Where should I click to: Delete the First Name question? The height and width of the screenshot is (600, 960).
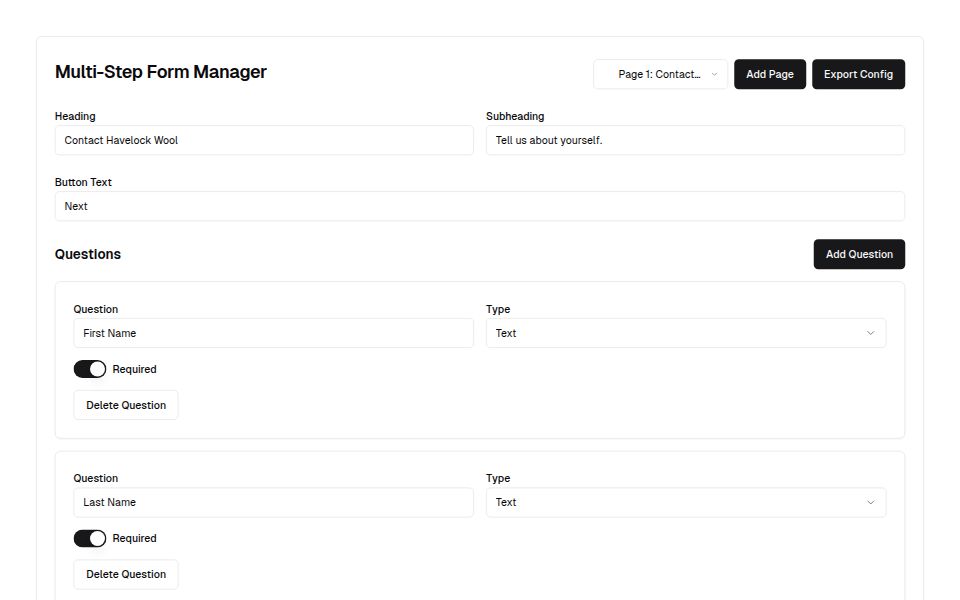(x=126, y=405)
